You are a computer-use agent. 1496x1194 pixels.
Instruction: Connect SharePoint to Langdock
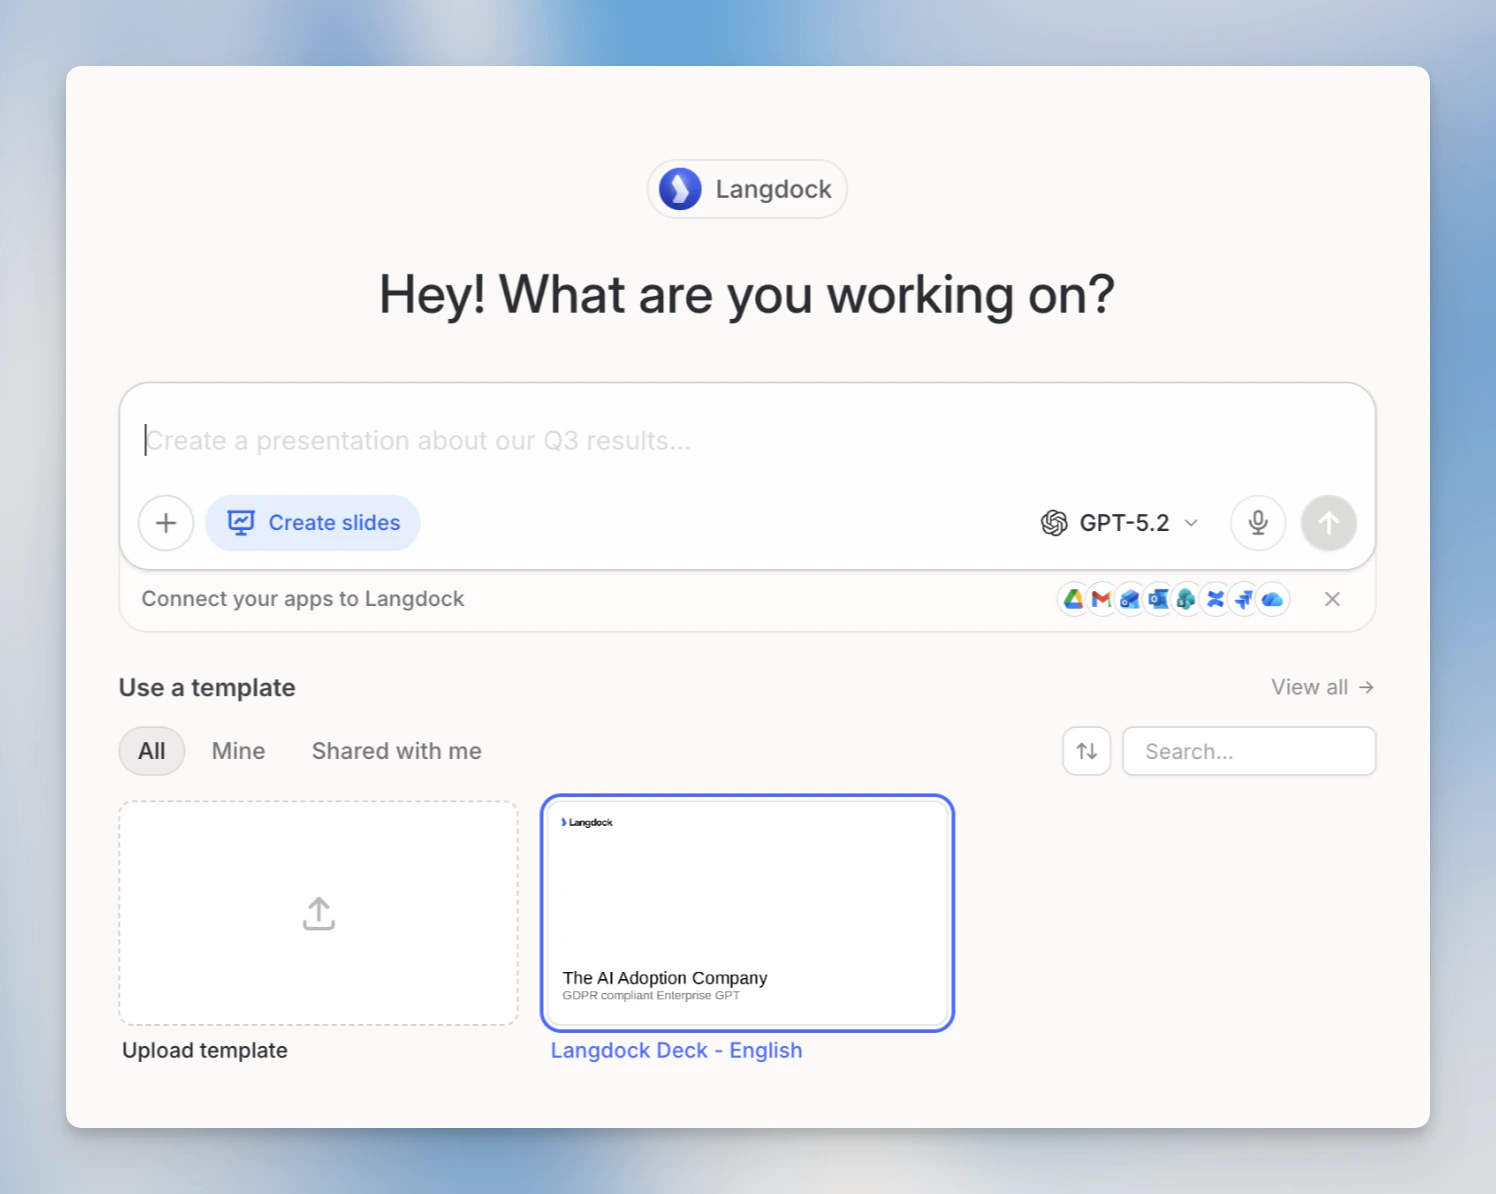(1186, 599)
